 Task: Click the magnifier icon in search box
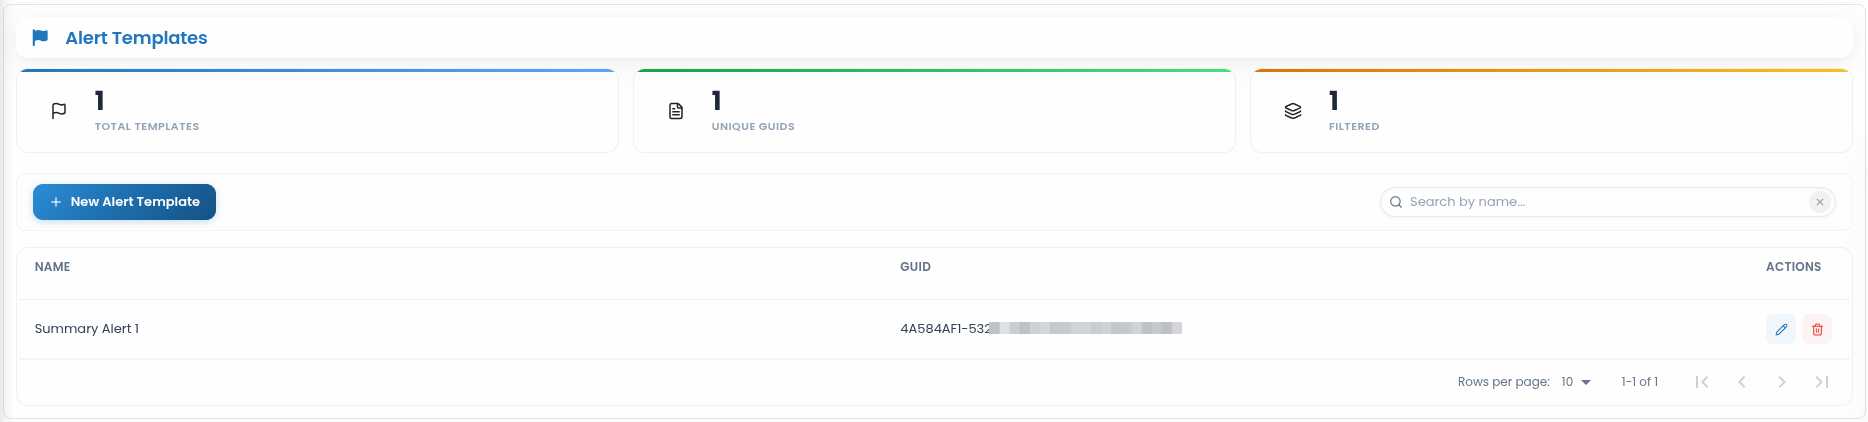tap(1396, 202)
